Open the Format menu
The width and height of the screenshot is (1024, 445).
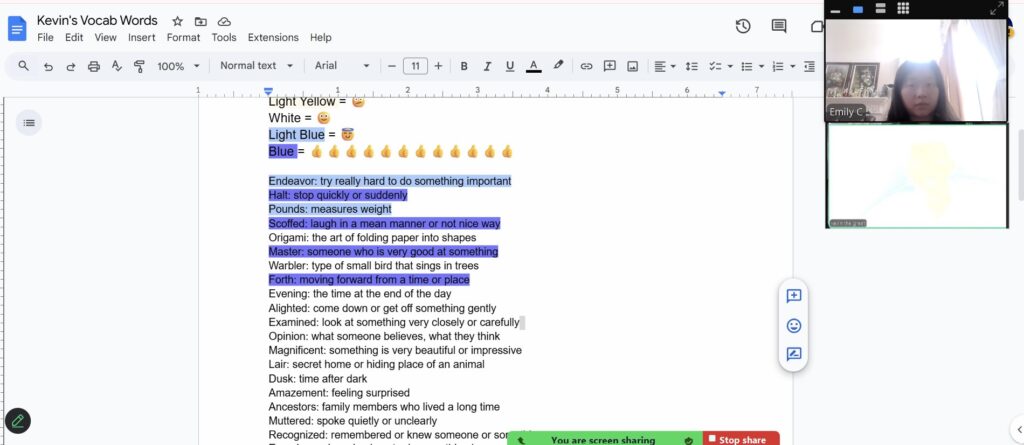(183, 37)
